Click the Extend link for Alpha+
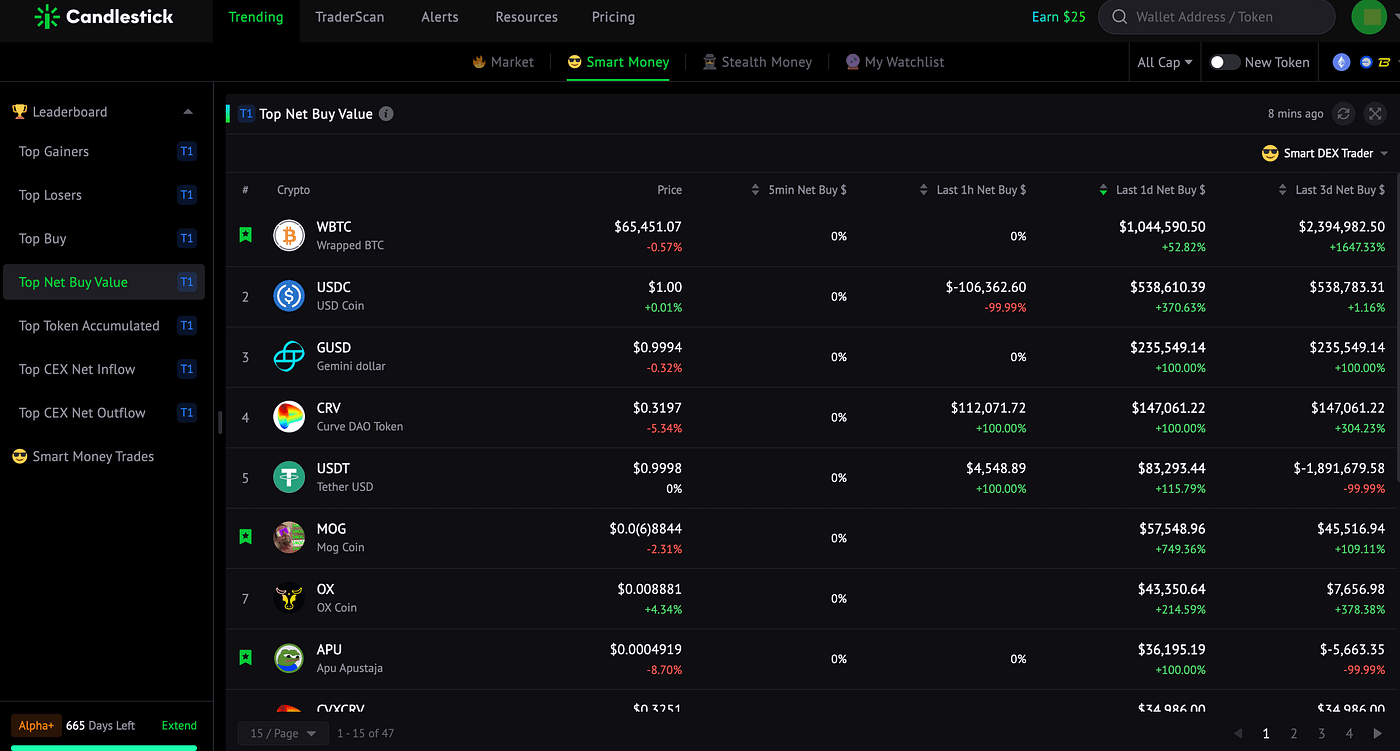This screenshot has height=751, width=1400. [179, 726]
